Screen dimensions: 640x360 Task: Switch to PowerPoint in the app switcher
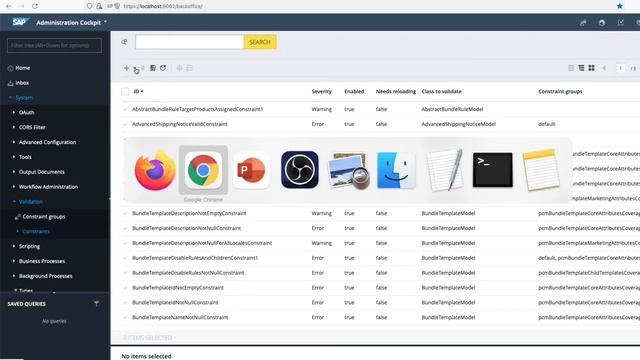coord(251,170)
